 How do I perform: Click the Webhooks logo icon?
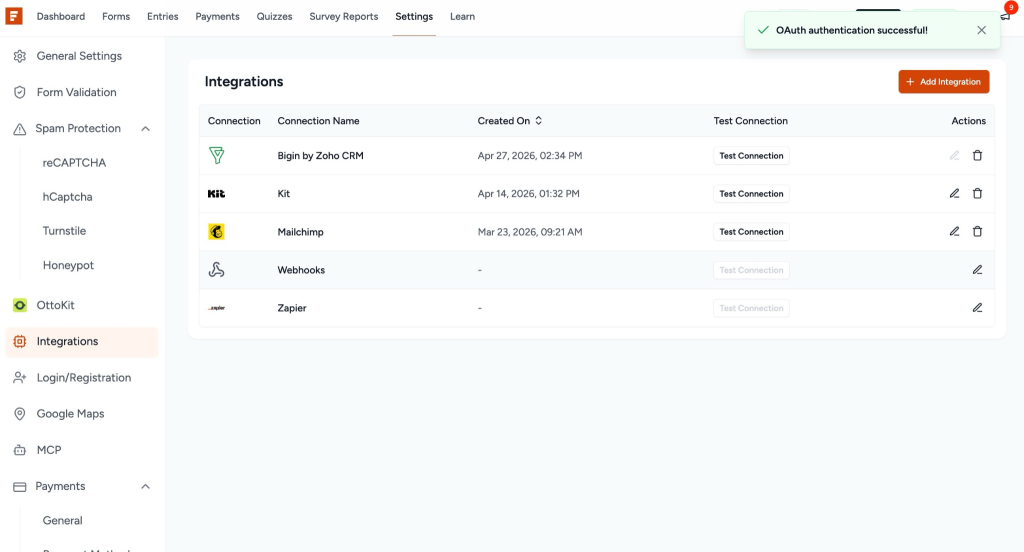(216, 270)
